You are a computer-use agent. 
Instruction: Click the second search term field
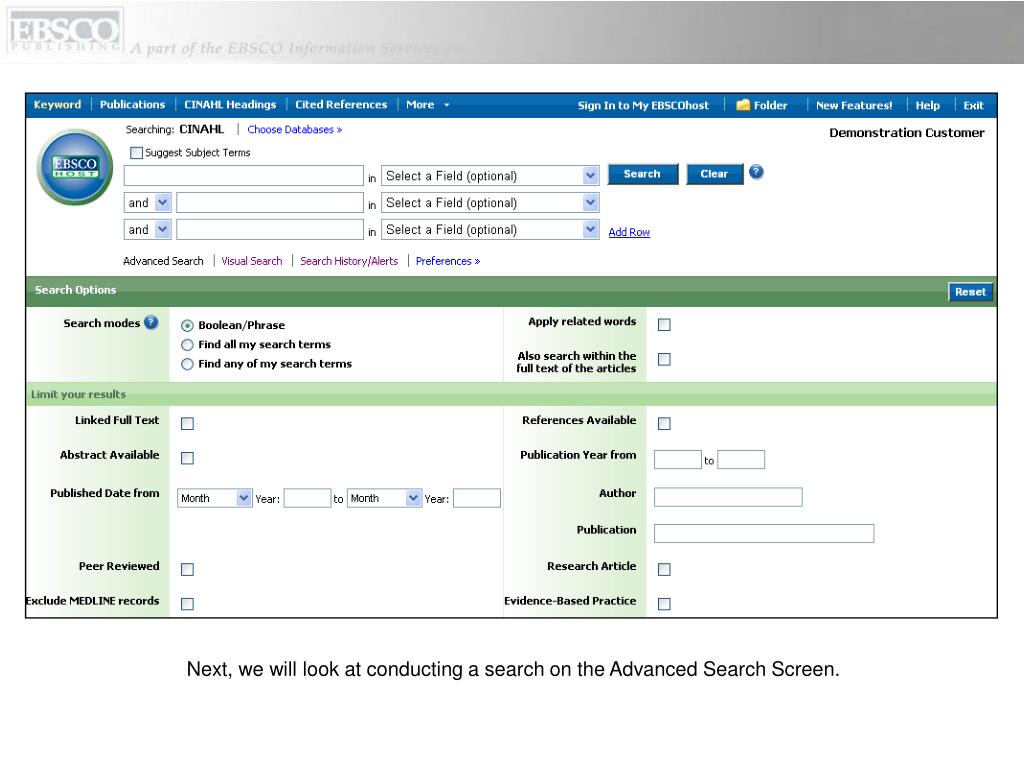pyautogui.click(x=270, y=202)
